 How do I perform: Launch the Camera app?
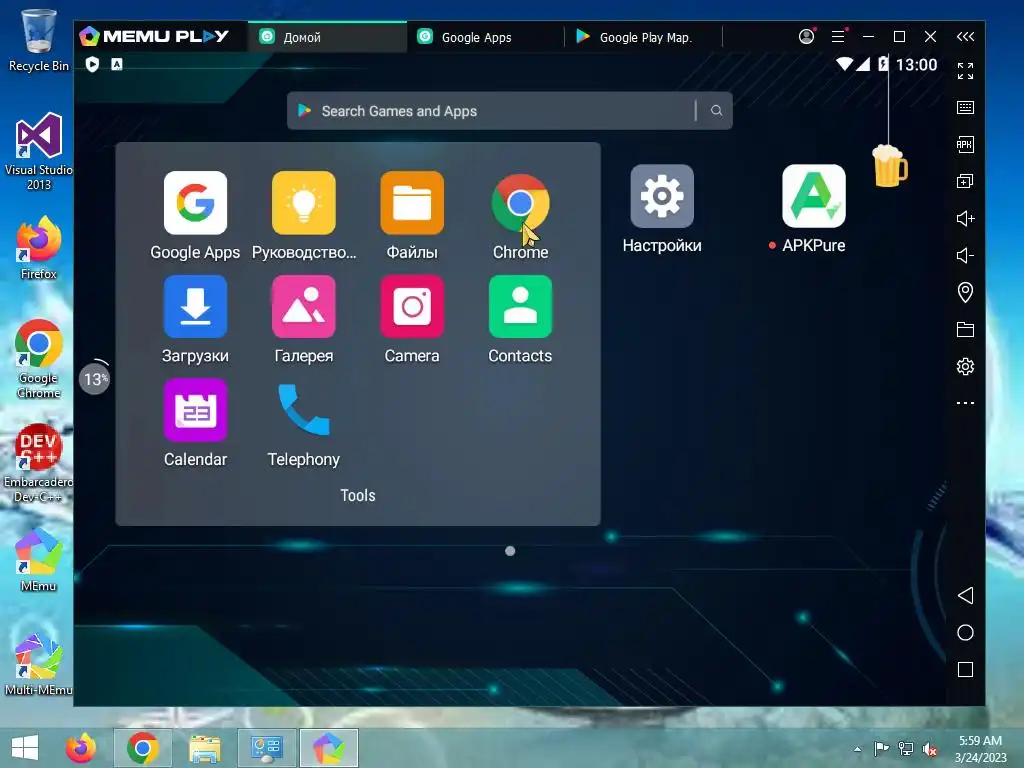click(x=412, y=306)
